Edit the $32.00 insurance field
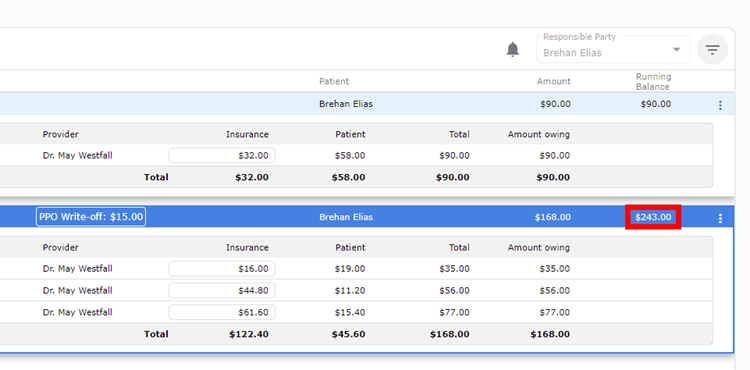 click(x=222, y=155)
